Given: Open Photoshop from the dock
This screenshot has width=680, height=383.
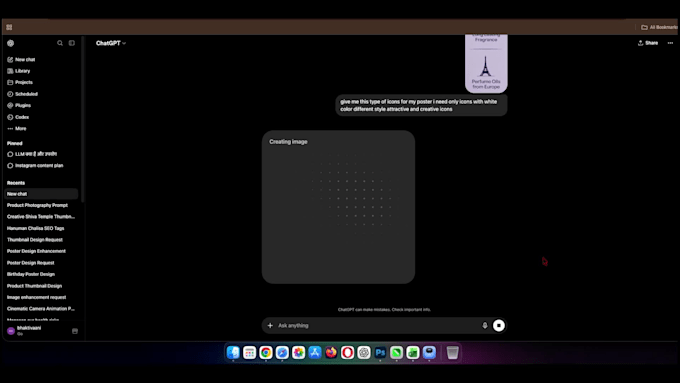Looking at the screenshot, I should coord(380,352).
